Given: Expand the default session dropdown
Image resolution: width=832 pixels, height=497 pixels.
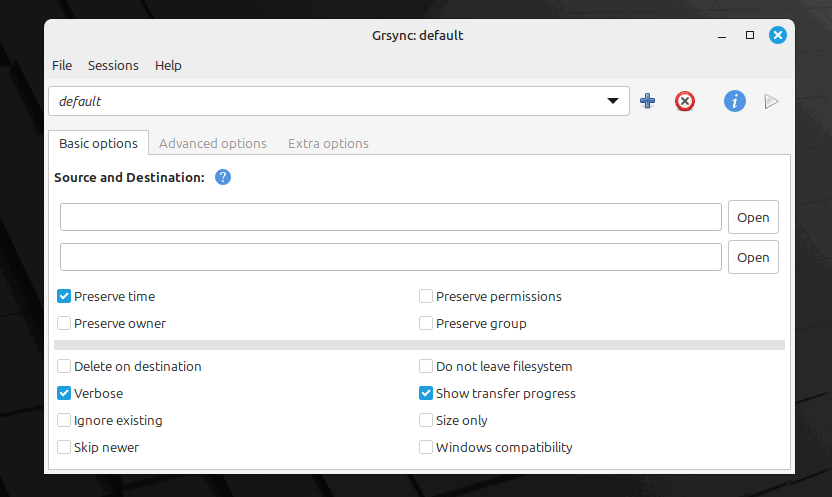Looking at the screenshot, I should tap(612, 101).
